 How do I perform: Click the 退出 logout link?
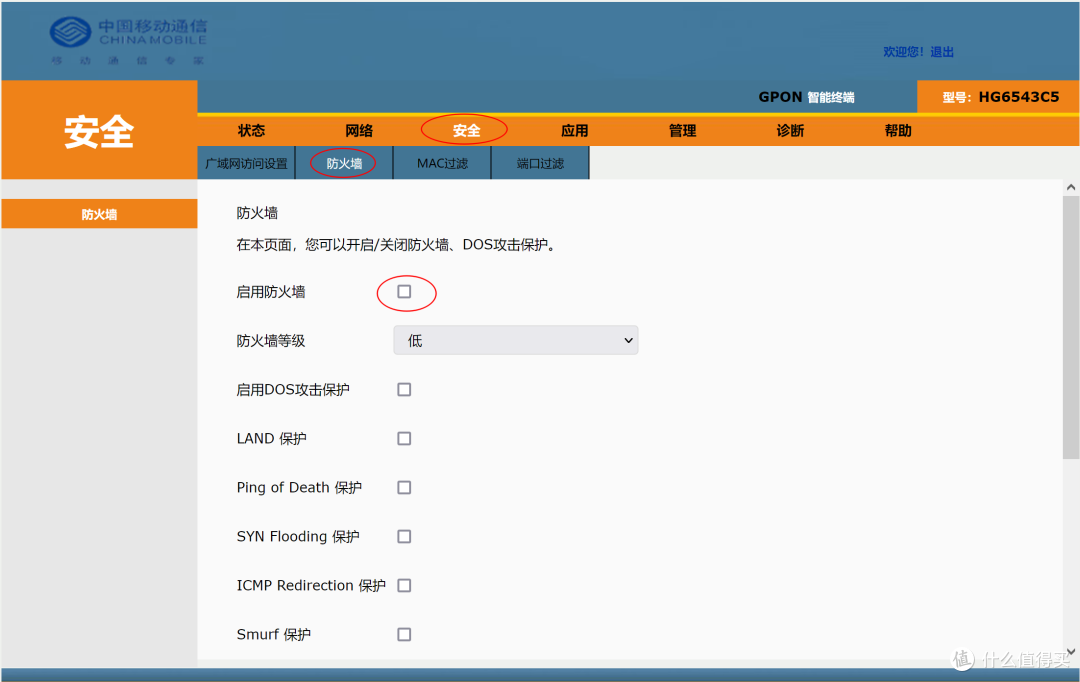(x=942, y=51)
